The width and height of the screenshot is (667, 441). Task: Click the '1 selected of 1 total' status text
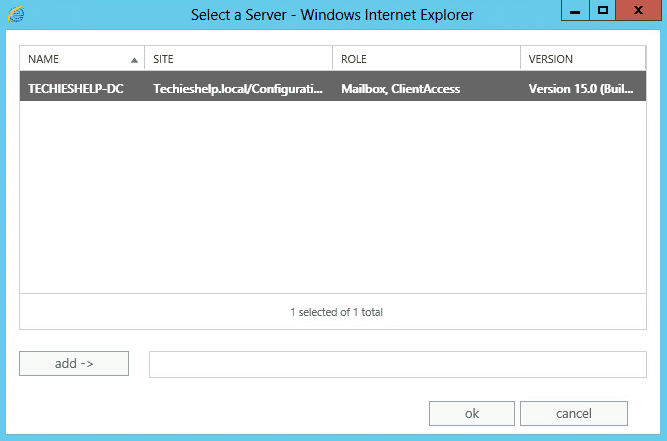tap(336, 312)
